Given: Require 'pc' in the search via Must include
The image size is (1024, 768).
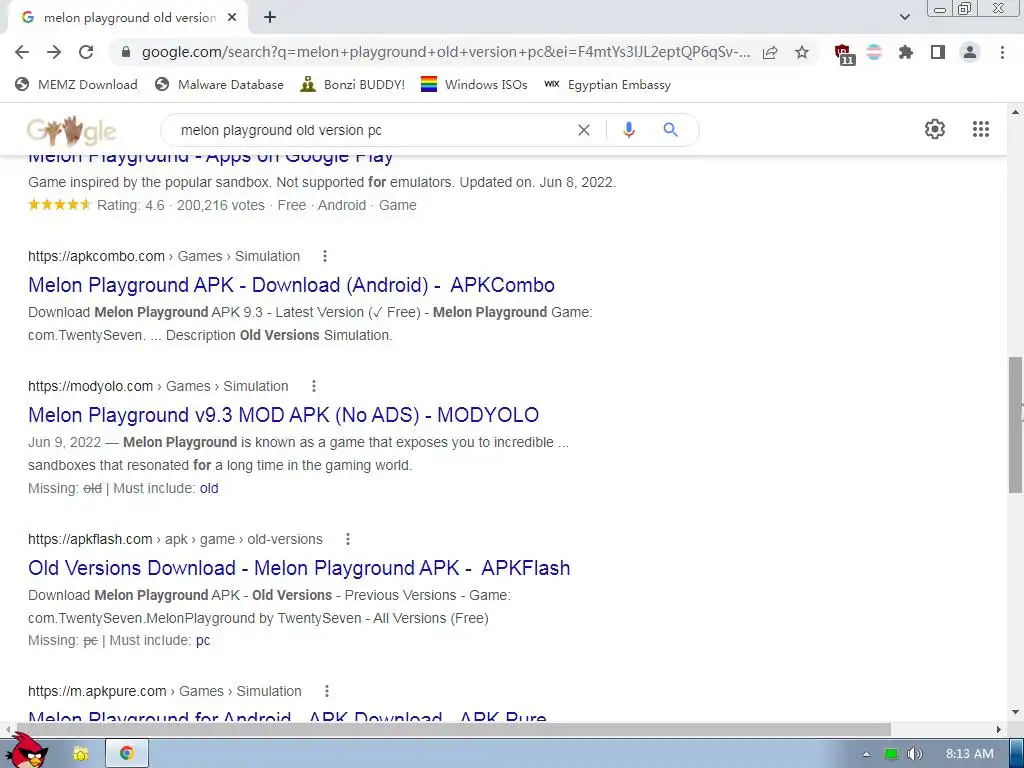Looking at the screenshot, I should click(203, 641).
